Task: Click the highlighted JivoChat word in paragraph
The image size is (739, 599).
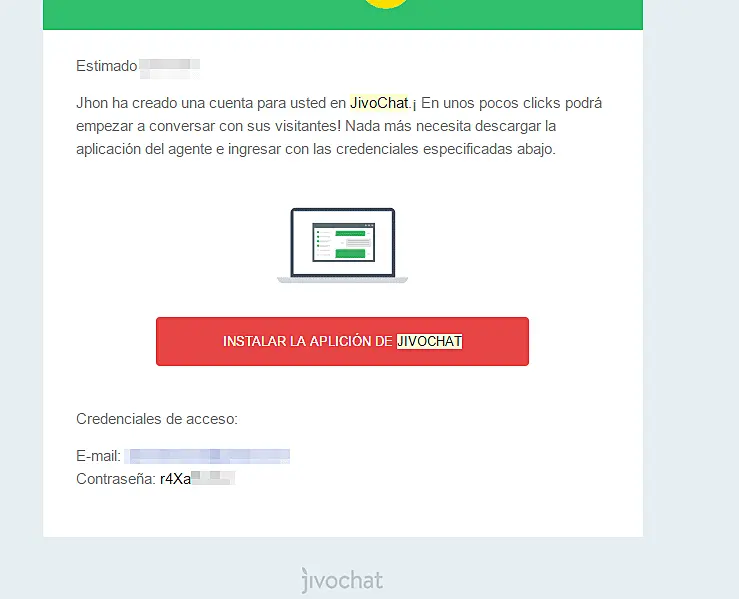Action: pyautogui.click(x=379, y=103)
